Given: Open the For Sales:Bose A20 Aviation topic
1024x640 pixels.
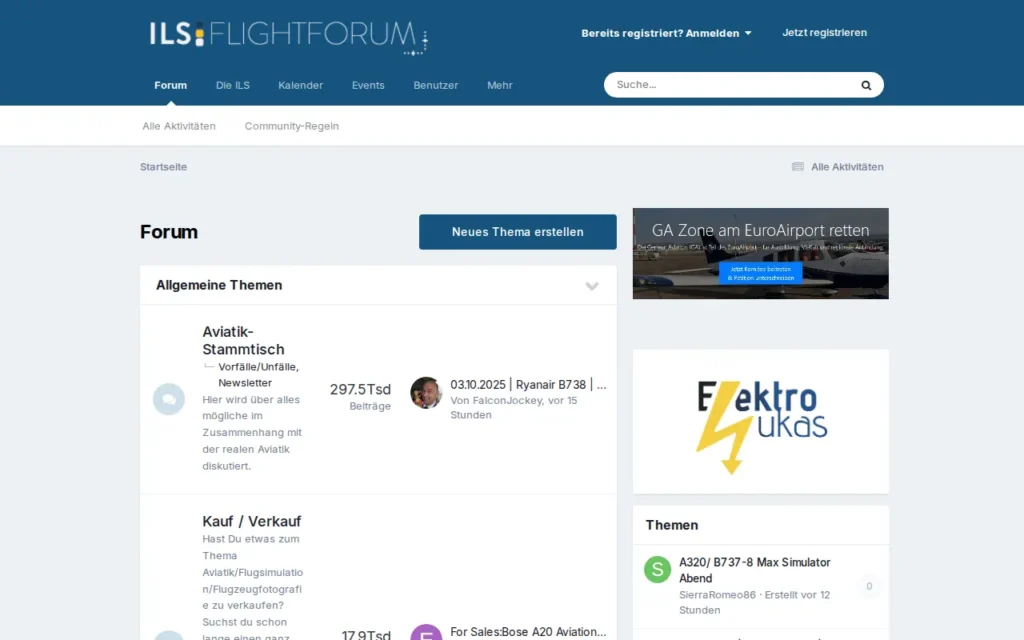Looking at the screenshot, I should click(x=528, y=632).
